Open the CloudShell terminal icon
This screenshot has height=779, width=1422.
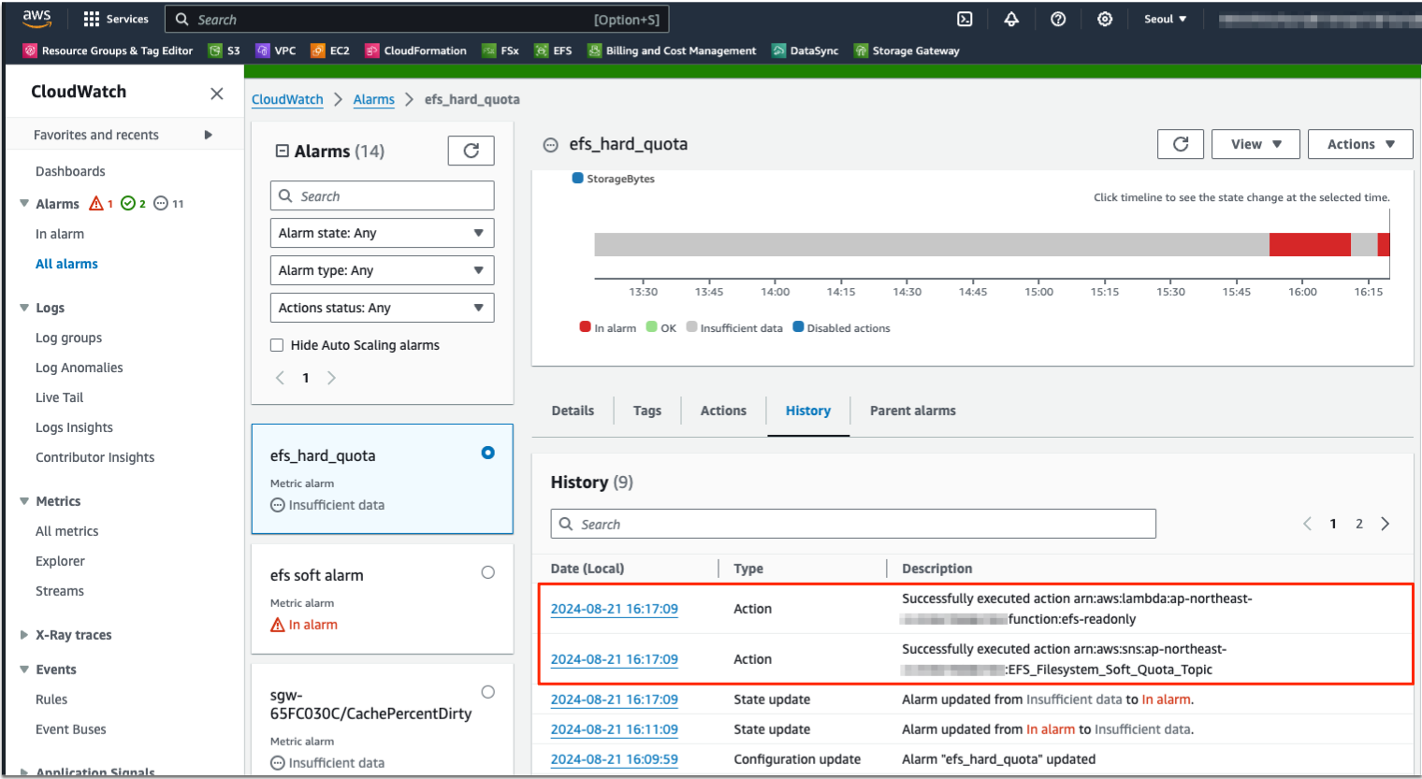tap(965, 19)
